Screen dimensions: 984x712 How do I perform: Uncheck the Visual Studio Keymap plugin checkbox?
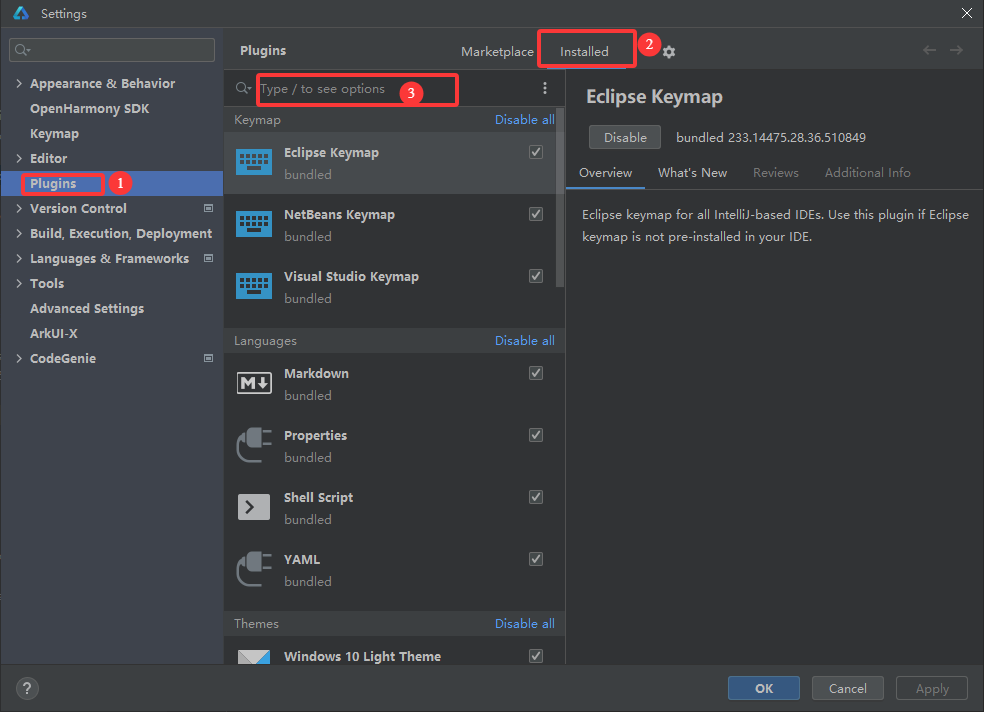(536, 276)
